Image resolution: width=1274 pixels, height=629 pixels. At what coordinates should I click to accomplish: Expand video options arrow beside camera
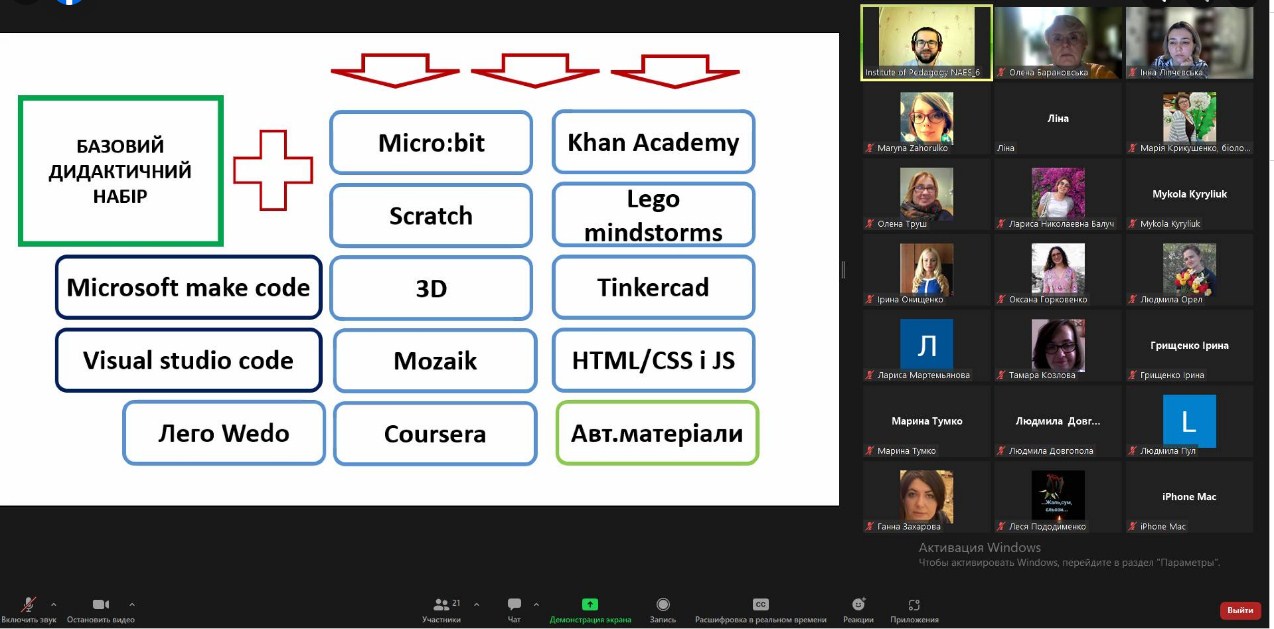[132, 604]
